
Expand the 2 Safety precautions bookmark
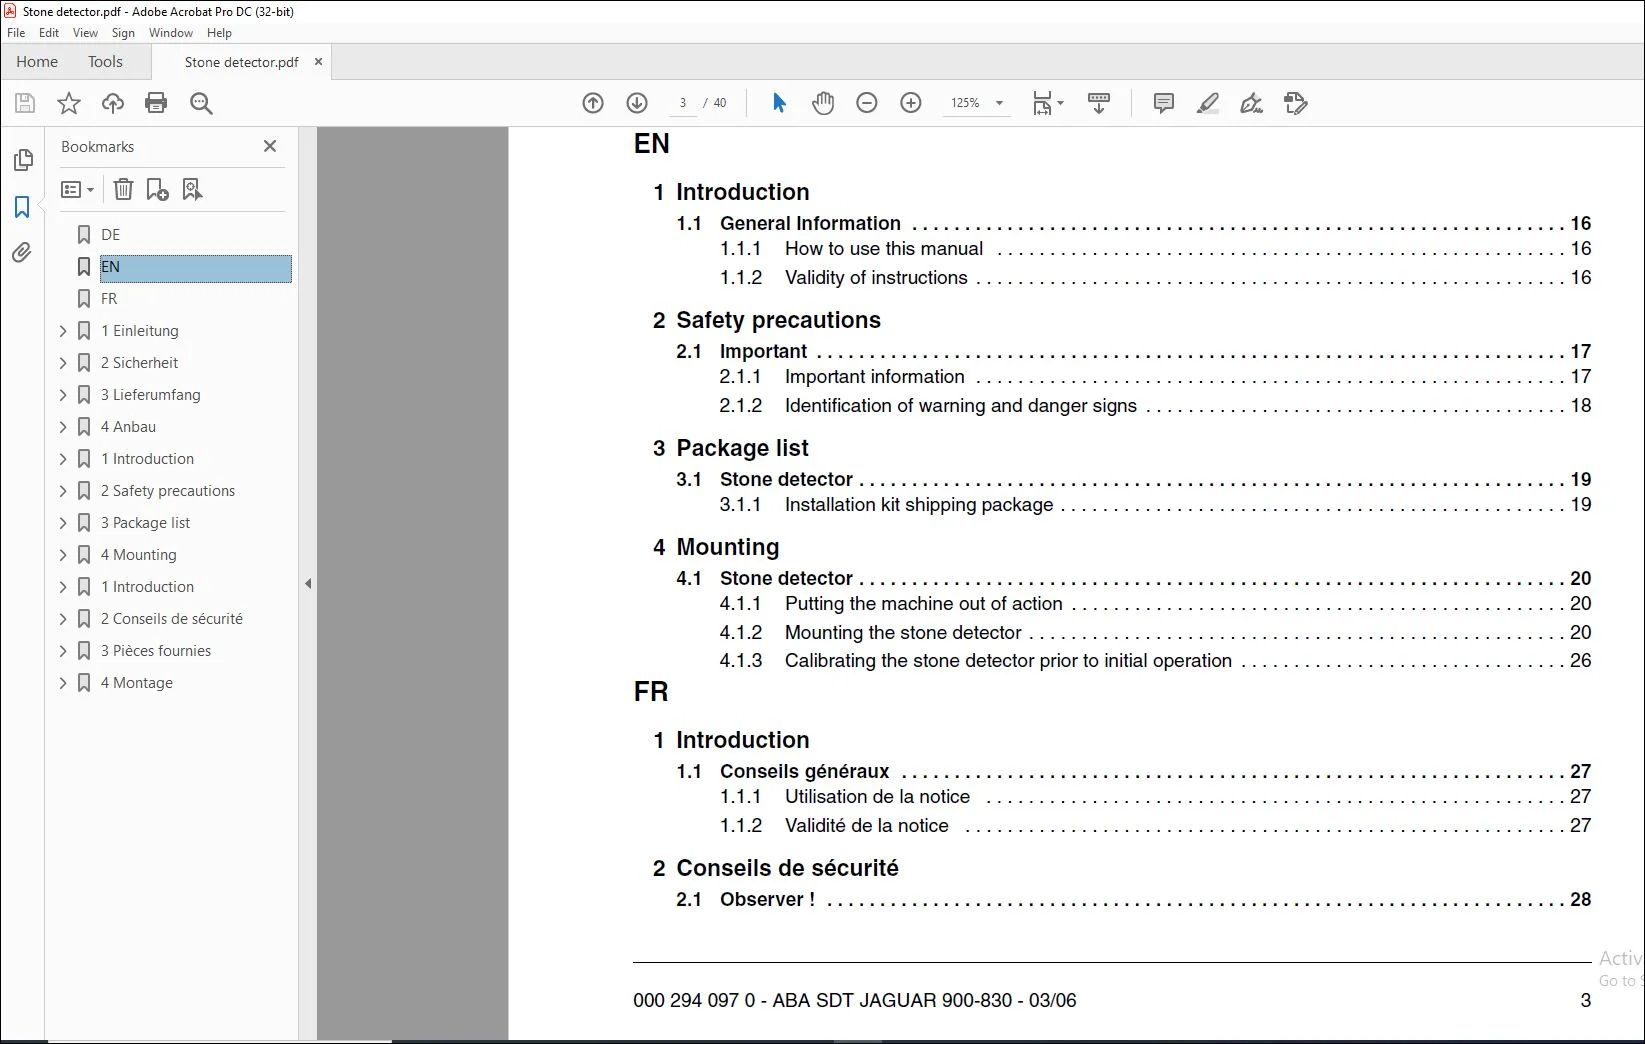[63, 491]
